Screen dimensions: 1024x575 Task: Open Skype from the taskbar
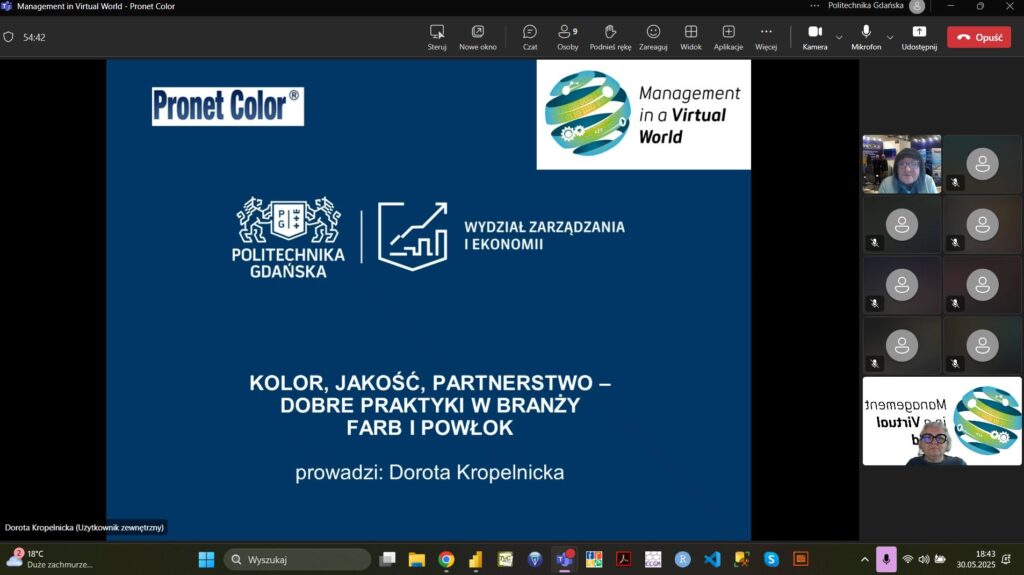pos(771,559)
